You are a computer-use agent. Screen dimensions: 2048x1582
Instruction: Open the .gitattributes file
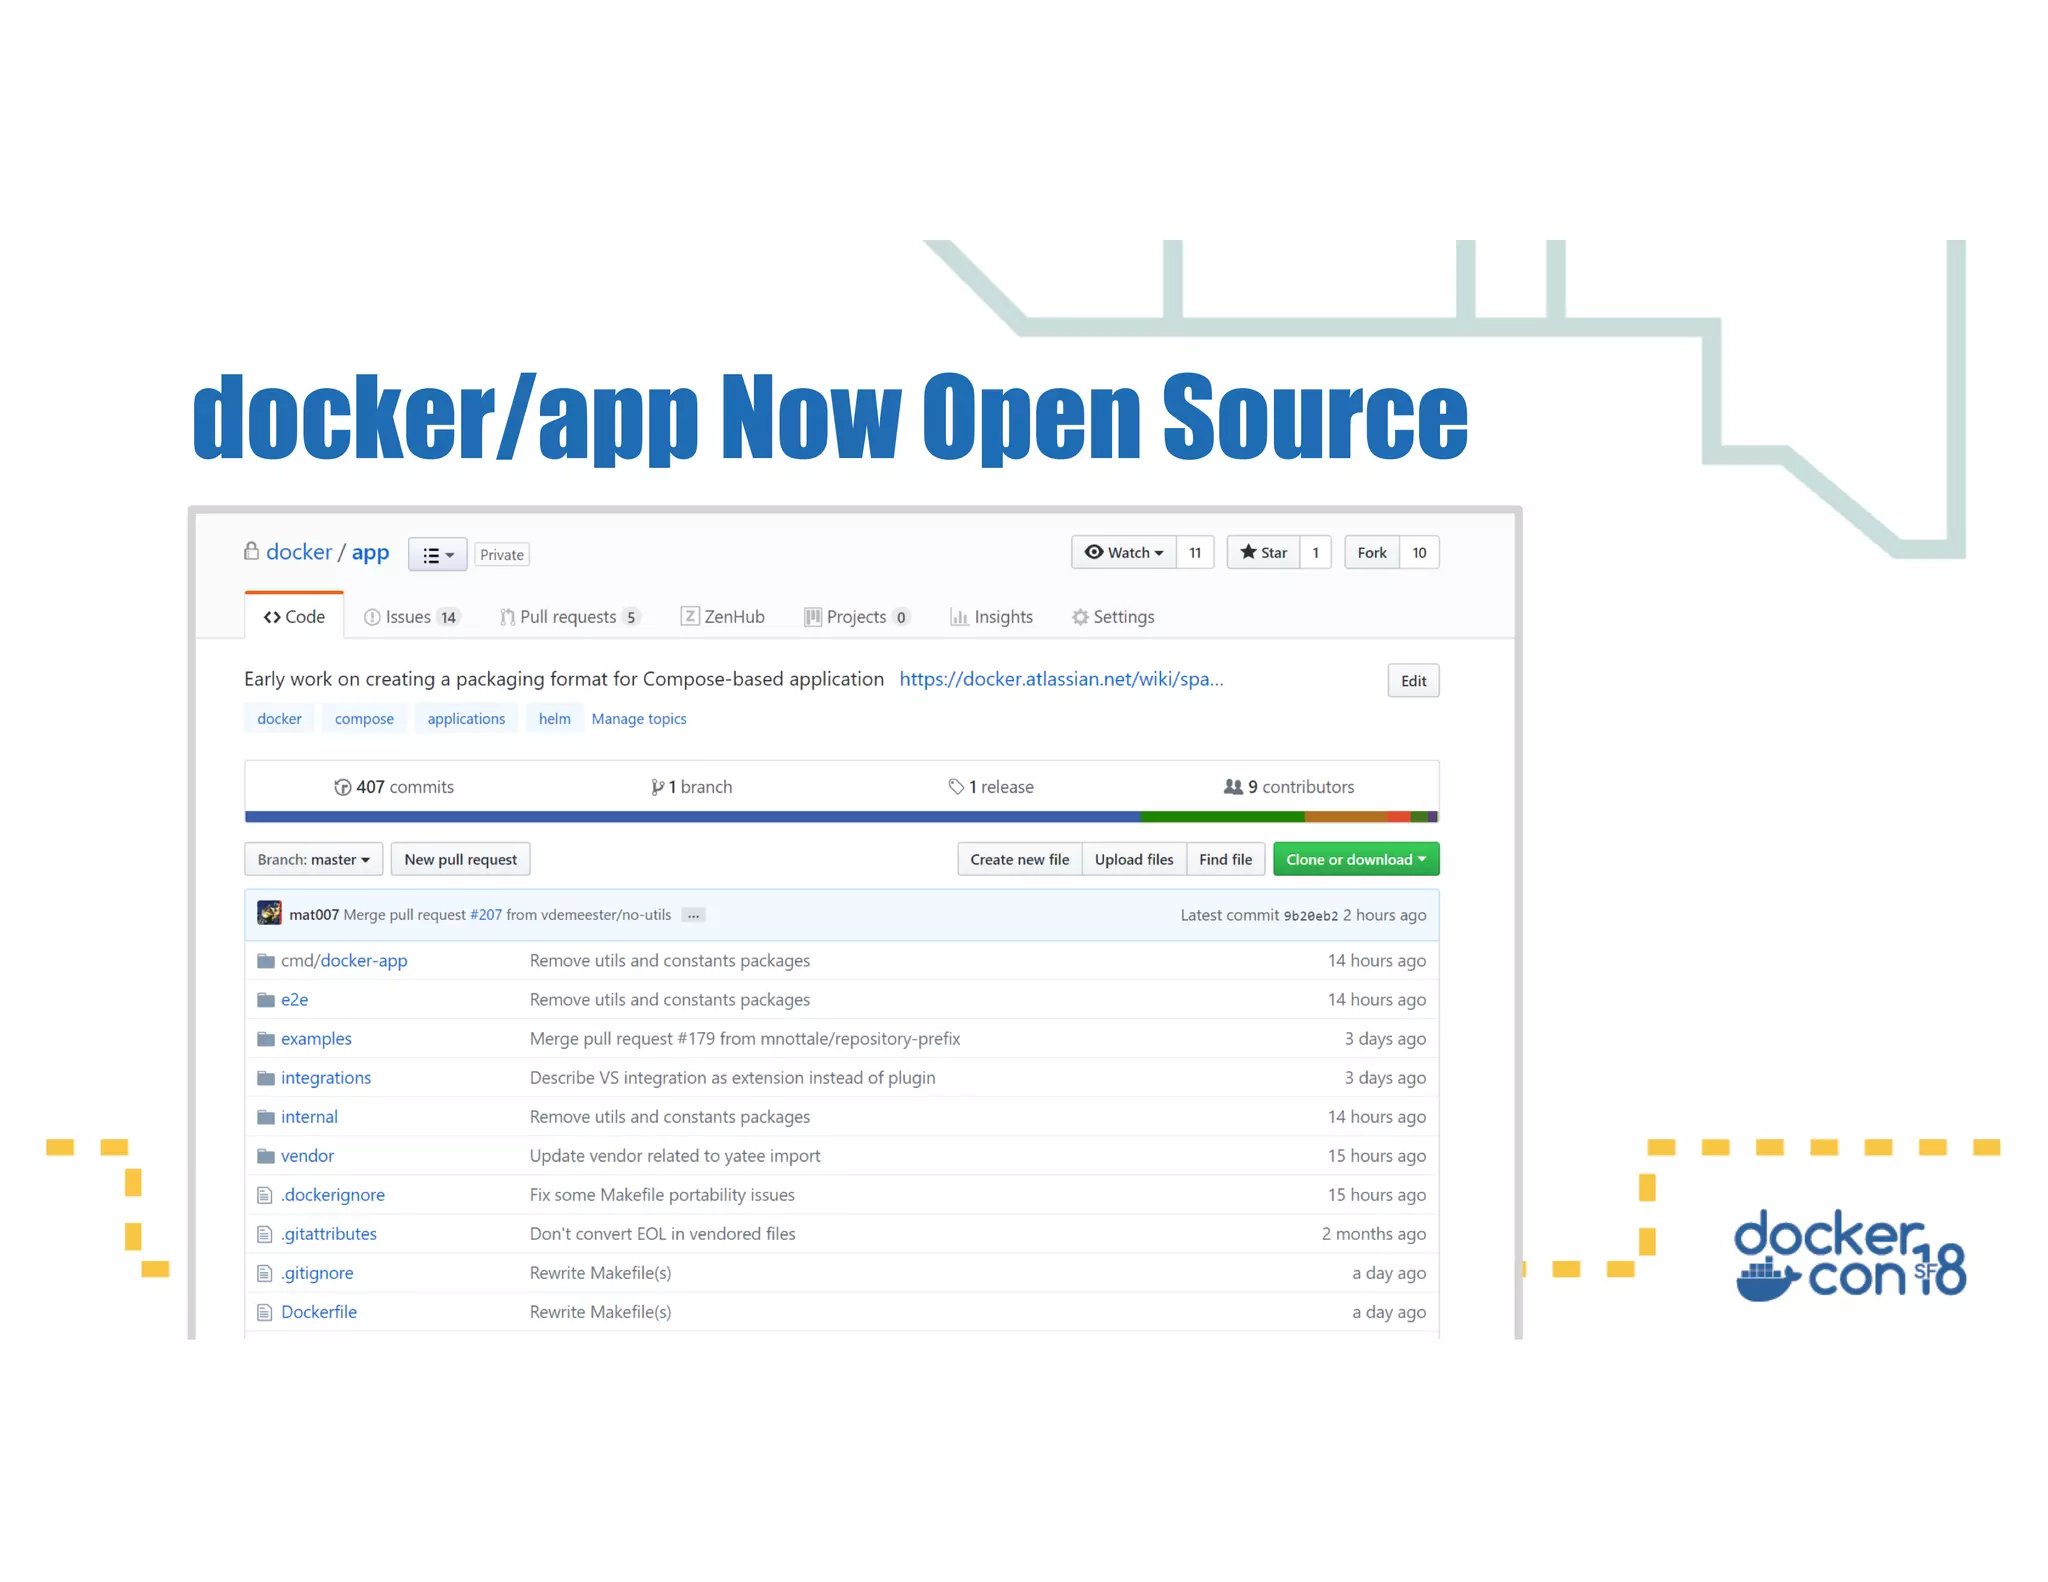coord(329,1234)
